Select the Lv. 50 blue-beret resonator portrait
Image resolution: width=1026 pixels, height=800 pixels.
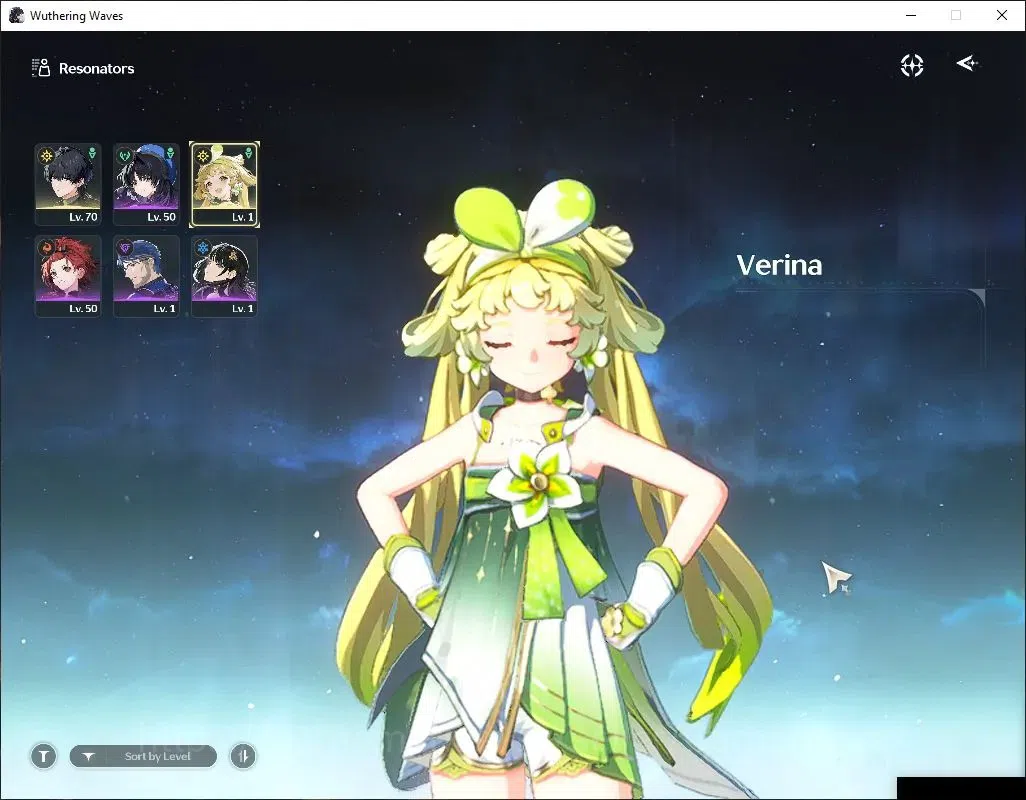tap(146, 184)
